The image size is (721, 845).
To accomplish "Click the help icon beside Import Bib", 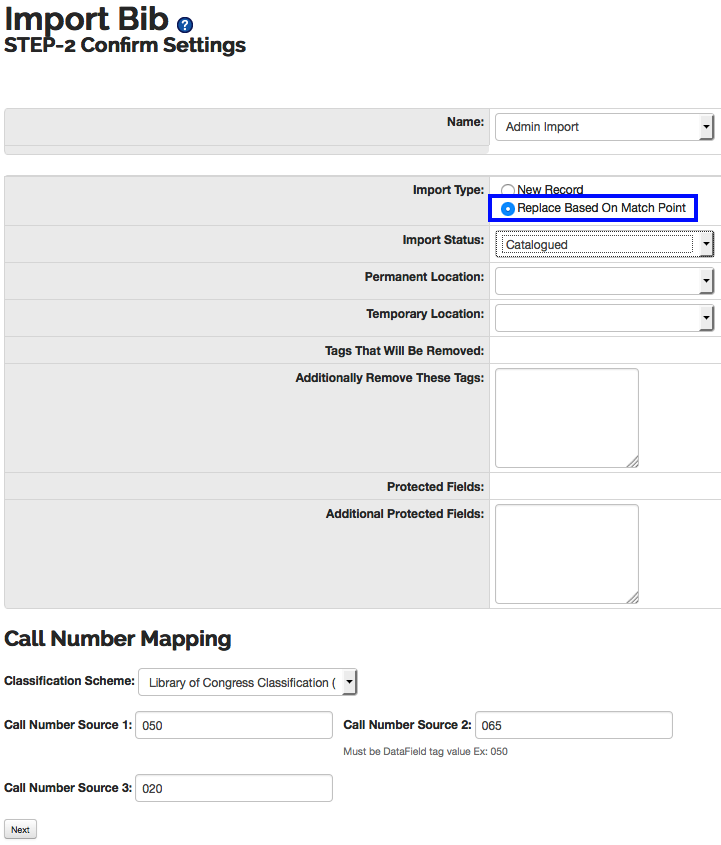I will click(x=184, y=25).
